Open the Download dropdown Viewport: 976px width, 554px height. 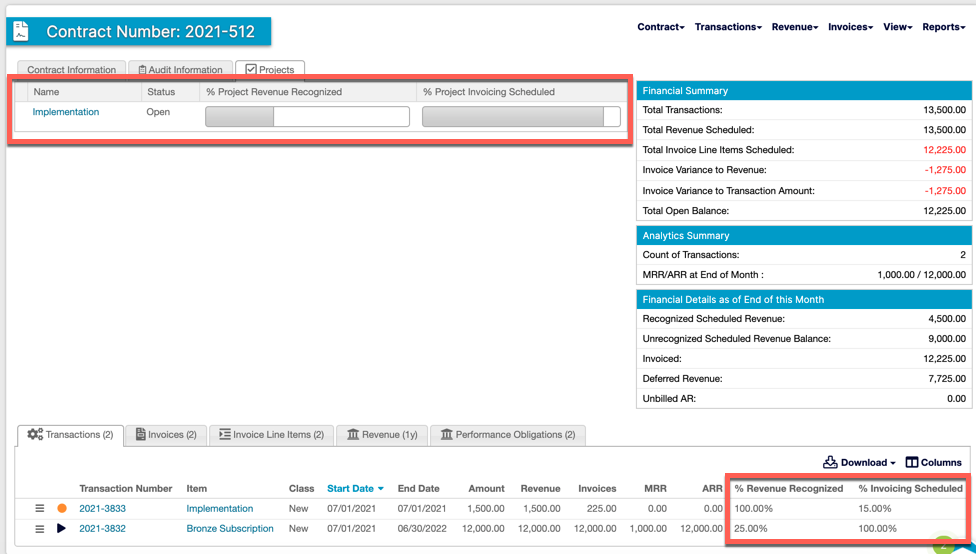[x=859, y=462]
